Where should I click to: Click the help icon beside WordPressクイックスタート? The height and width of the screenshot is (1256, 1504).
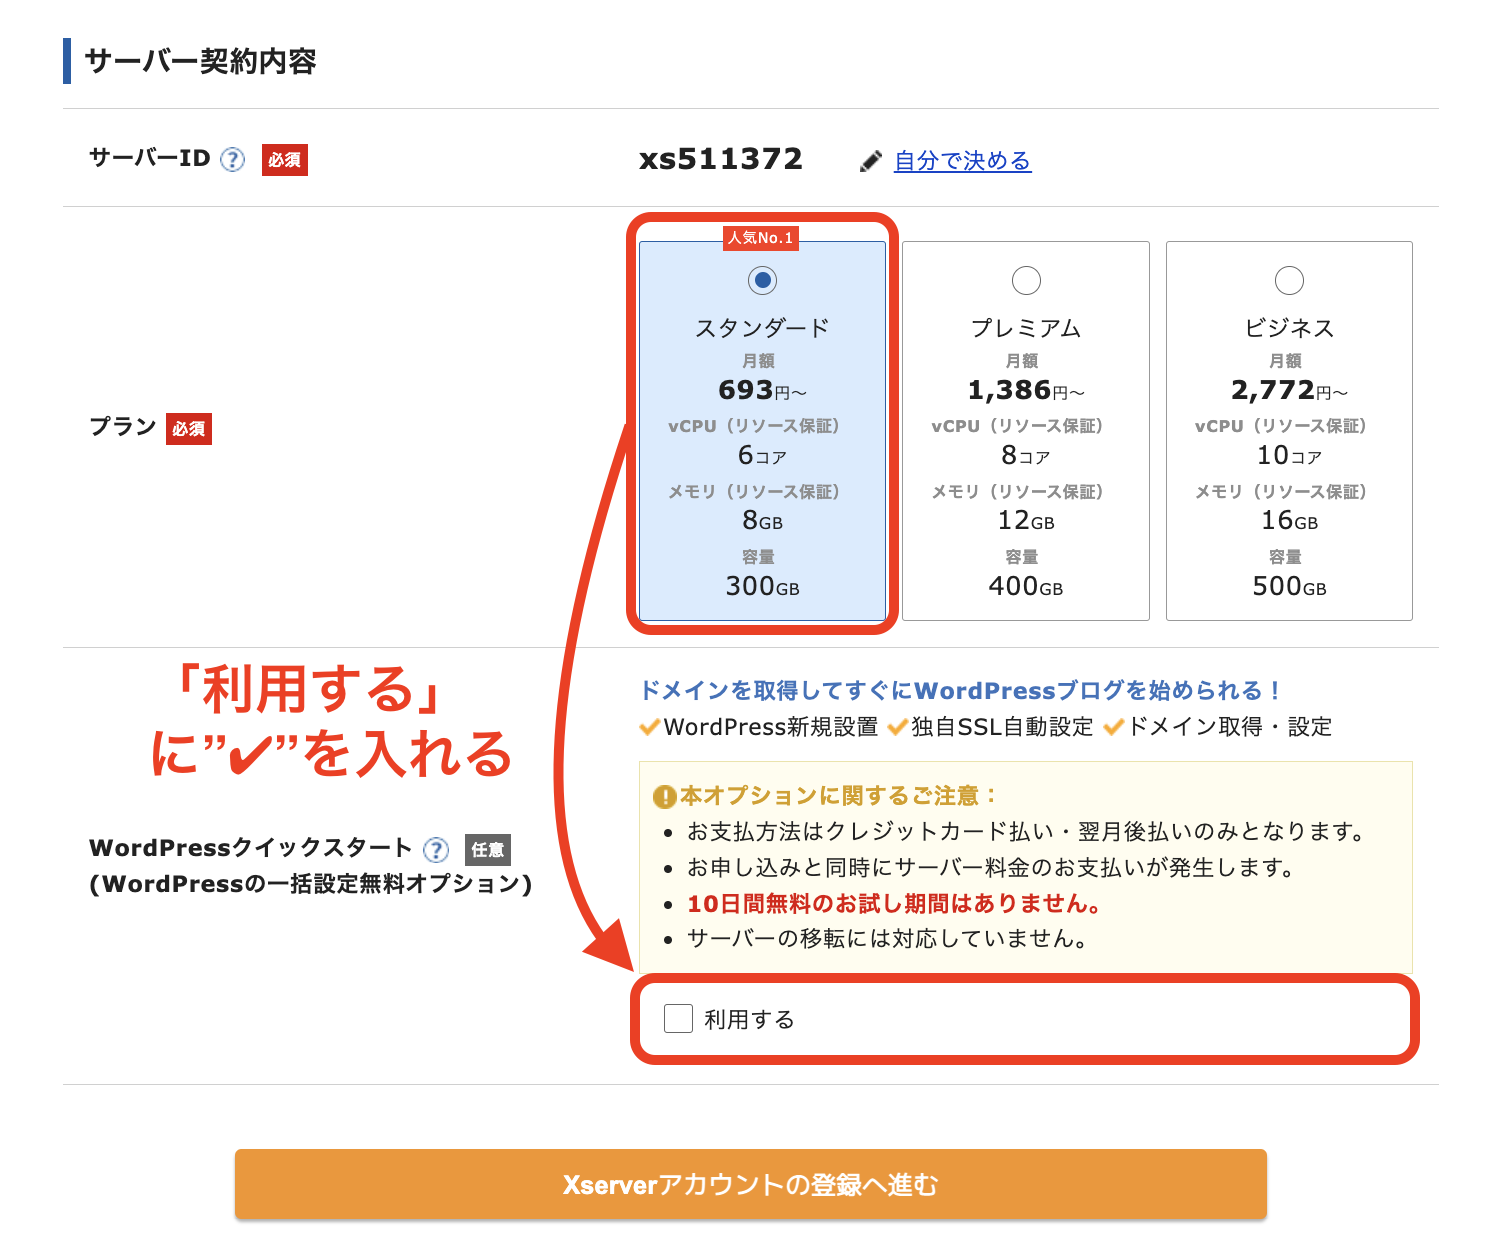pyautogui.click(x=436, y=850)
